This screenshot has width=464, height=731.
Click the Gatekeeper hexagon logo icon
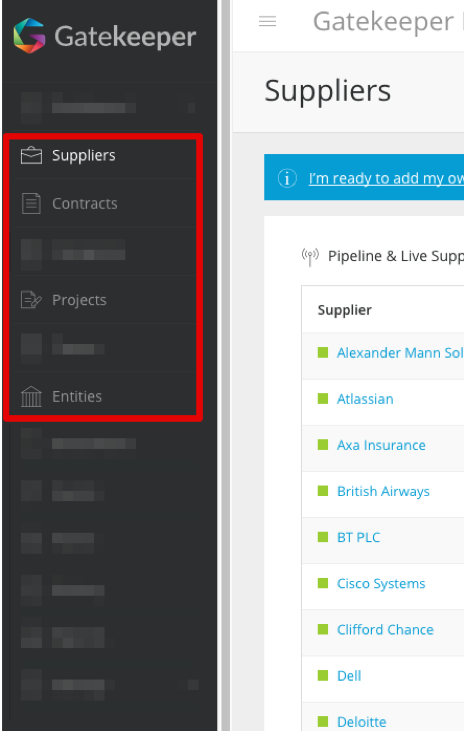point(29,36)
